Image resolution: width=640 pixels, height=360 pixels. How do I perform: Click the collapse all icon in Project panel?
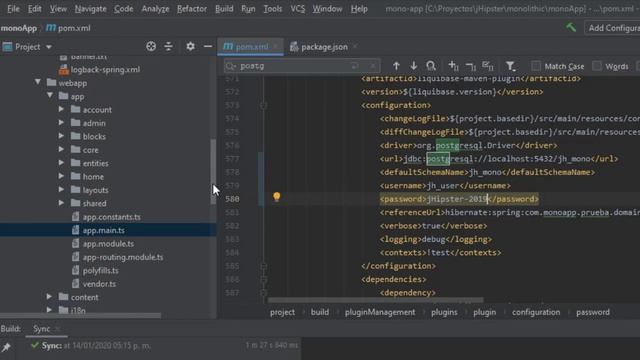168,47
